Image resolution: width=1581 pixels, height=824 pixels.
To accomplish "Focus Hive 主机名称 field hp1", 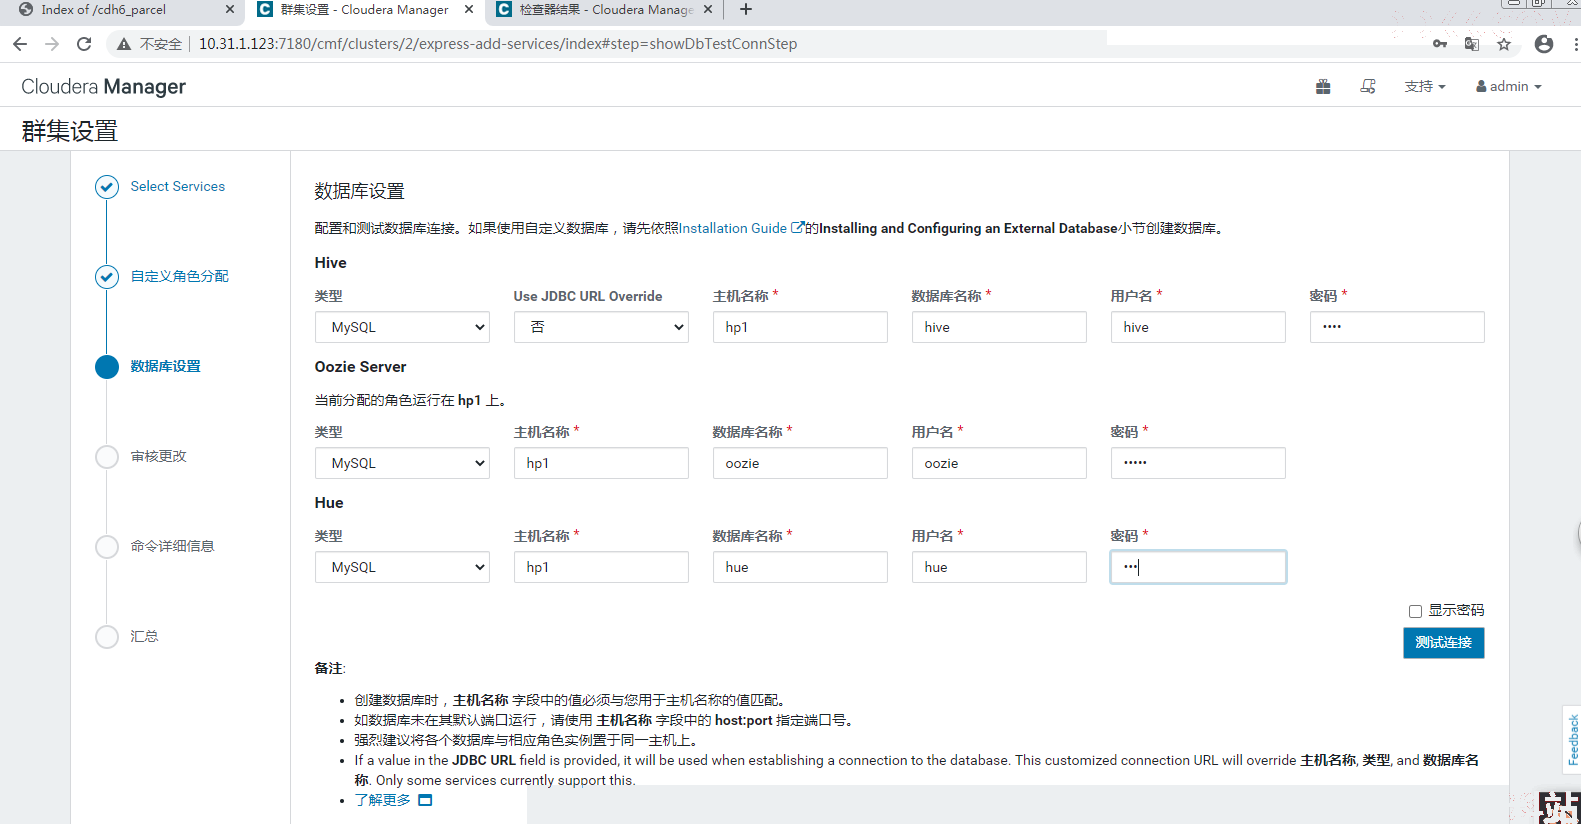I will pos(800,327).
